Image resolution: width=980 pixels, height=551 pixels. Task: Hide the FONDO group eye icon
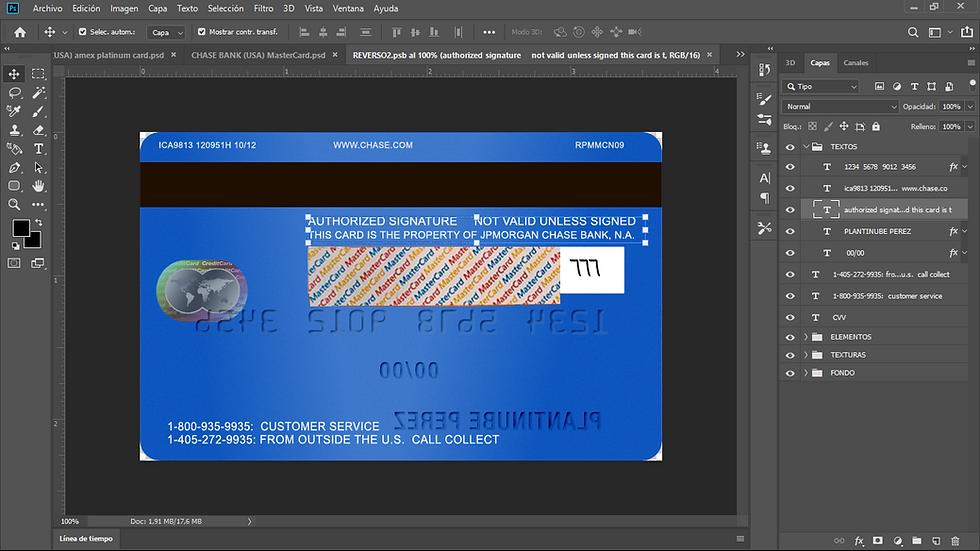point(790,373)
